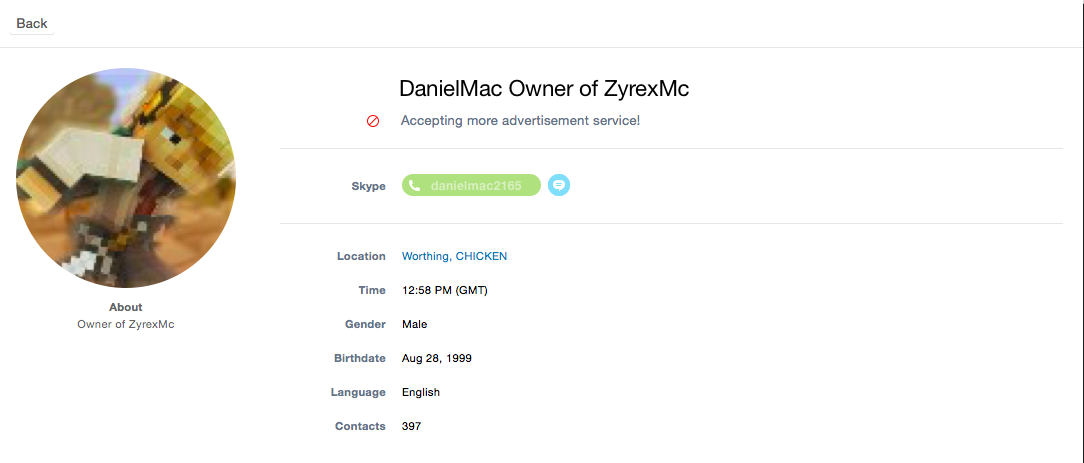Click the circular profile avatar picture
This screenshot has height=463, width=1084.
tap(126, 178)
